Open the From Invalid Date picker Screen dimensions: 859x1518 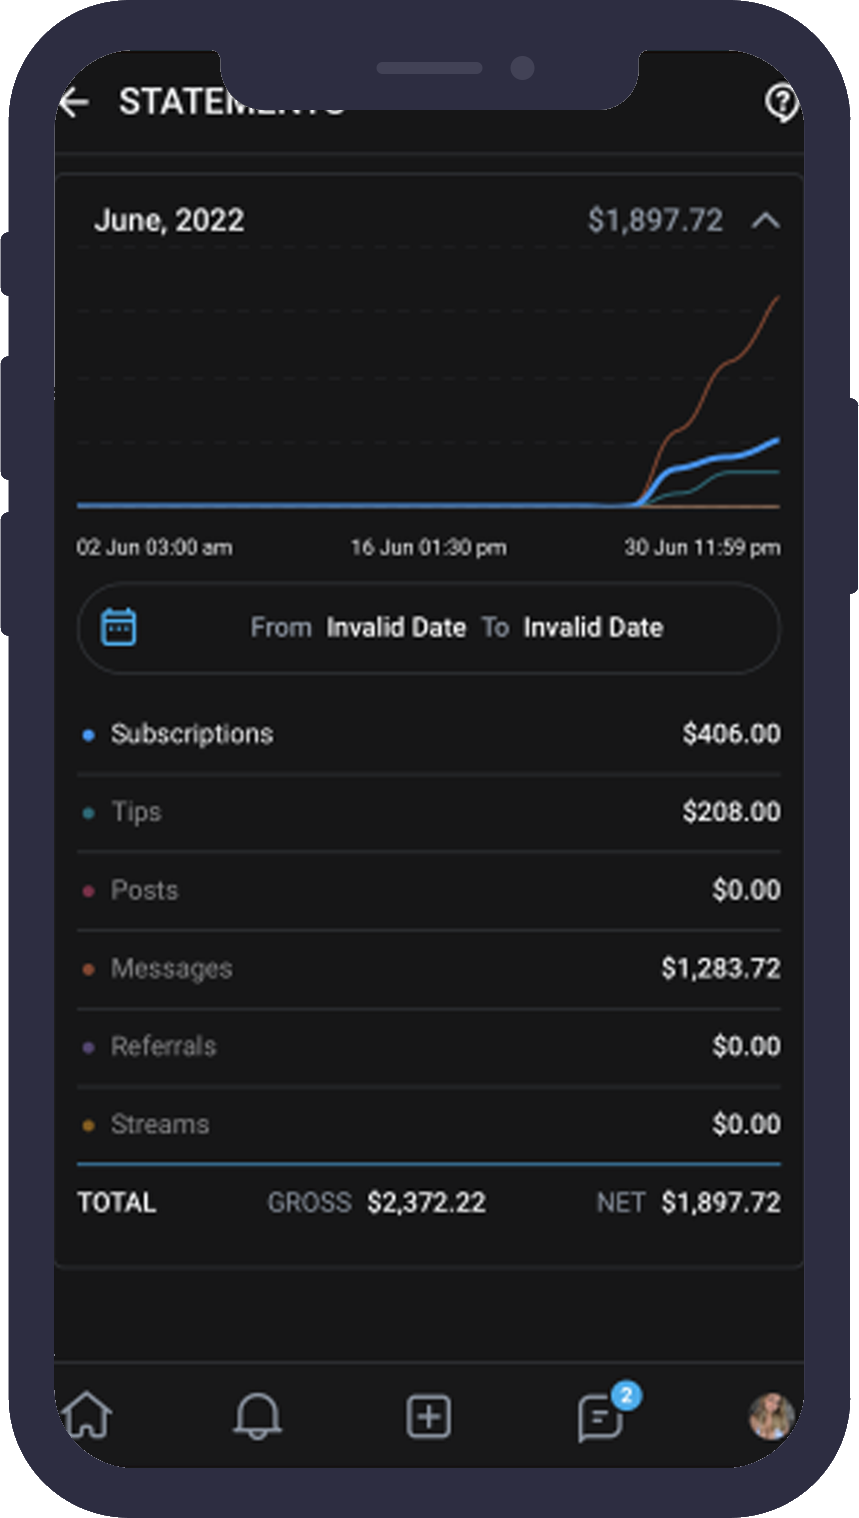[x=395, y=627]
